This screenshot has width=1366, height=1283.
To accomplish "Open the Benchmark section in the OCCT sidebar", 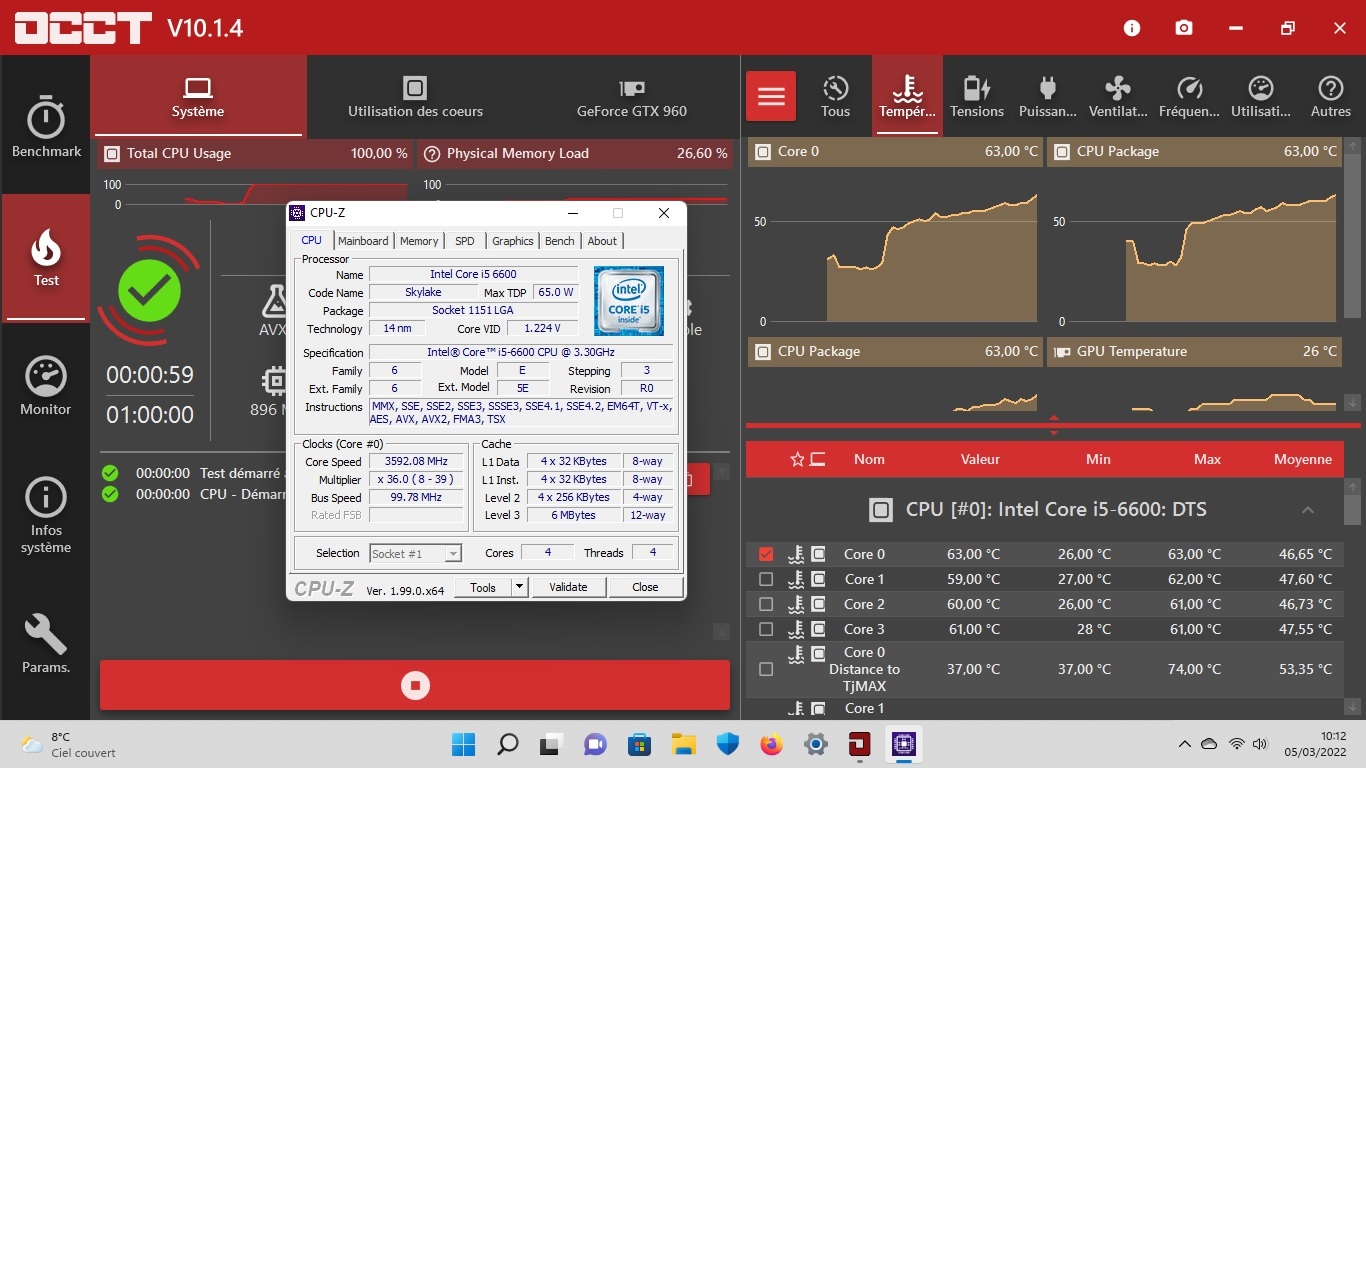I will point(46,127).
